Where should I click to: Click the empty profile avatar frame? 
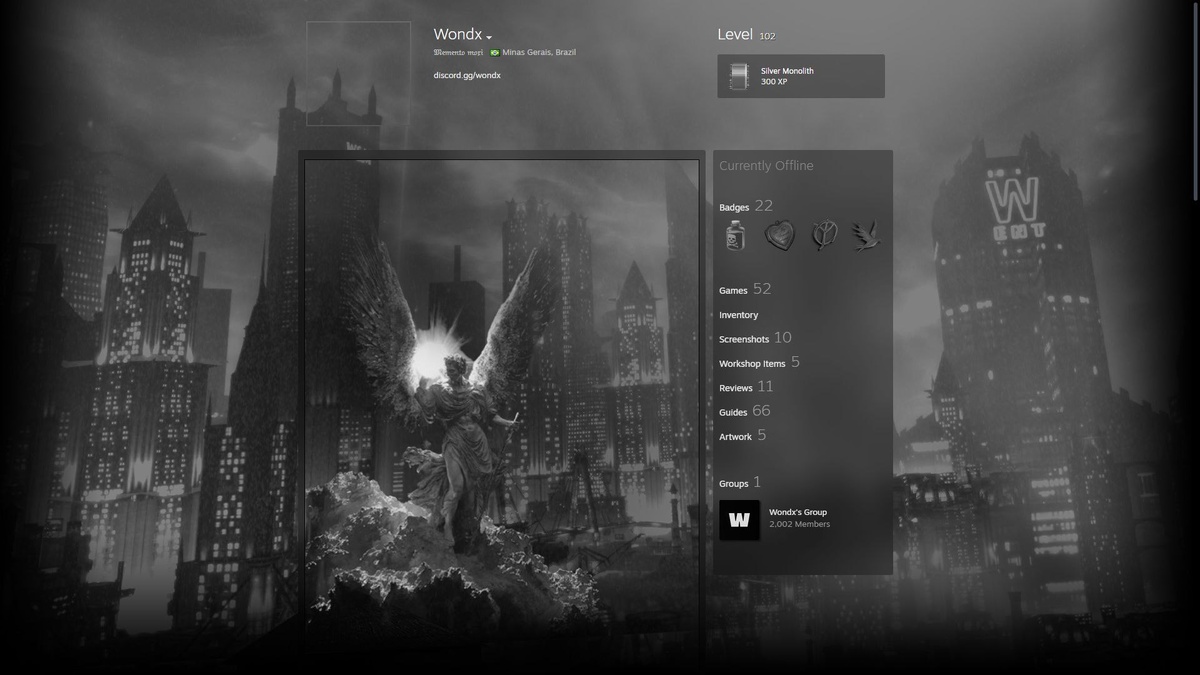[x=358, y=74]
